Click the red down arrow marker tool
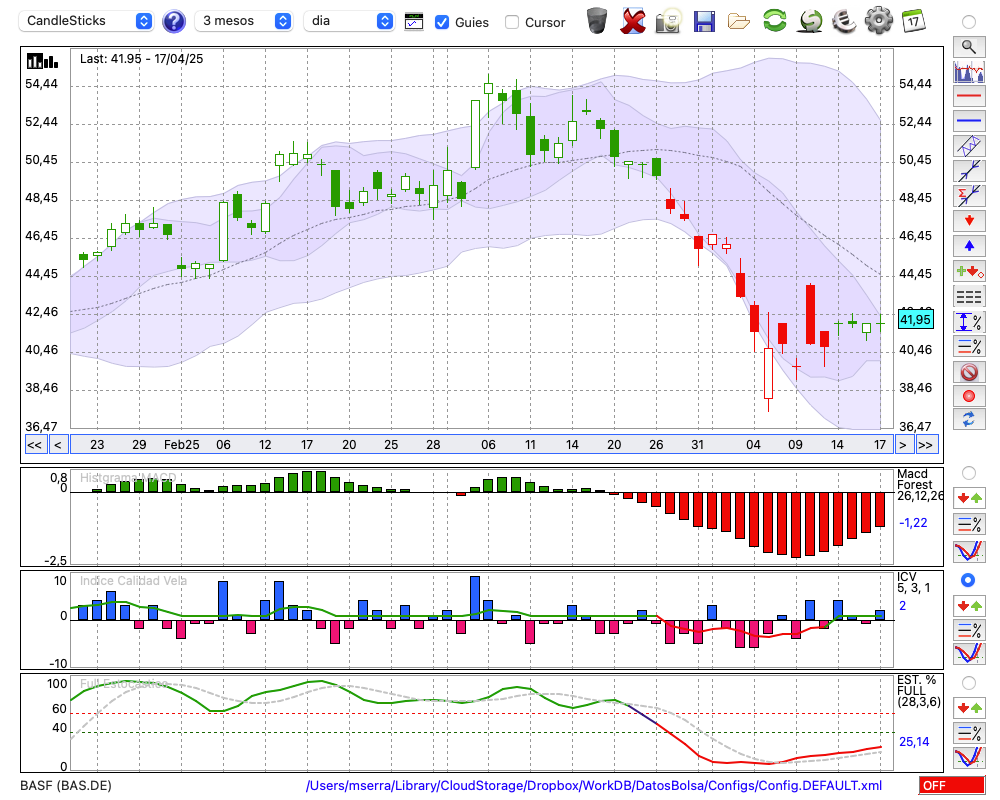Image resolution: width=1000 pixels, height=800 pixels. pos(969,221)
